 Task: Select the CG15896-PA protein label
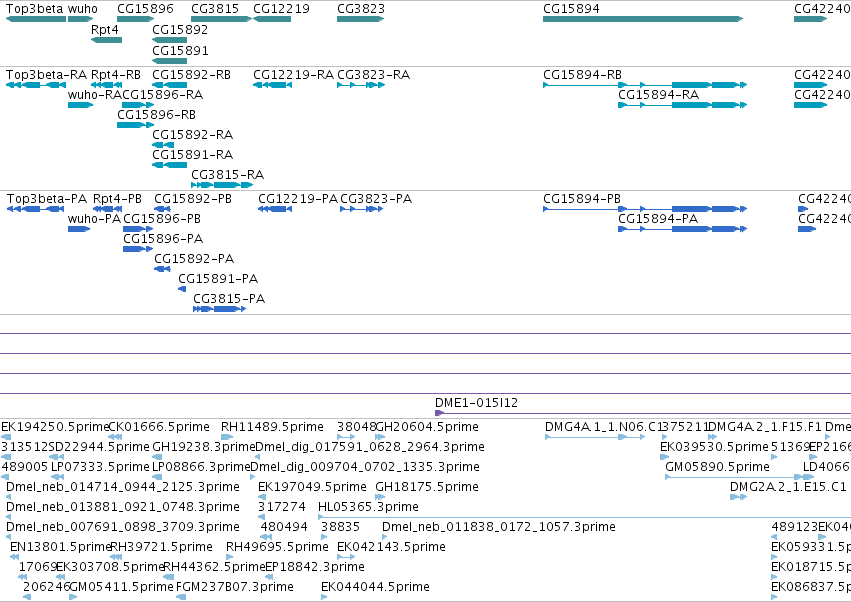click(163, 239)
